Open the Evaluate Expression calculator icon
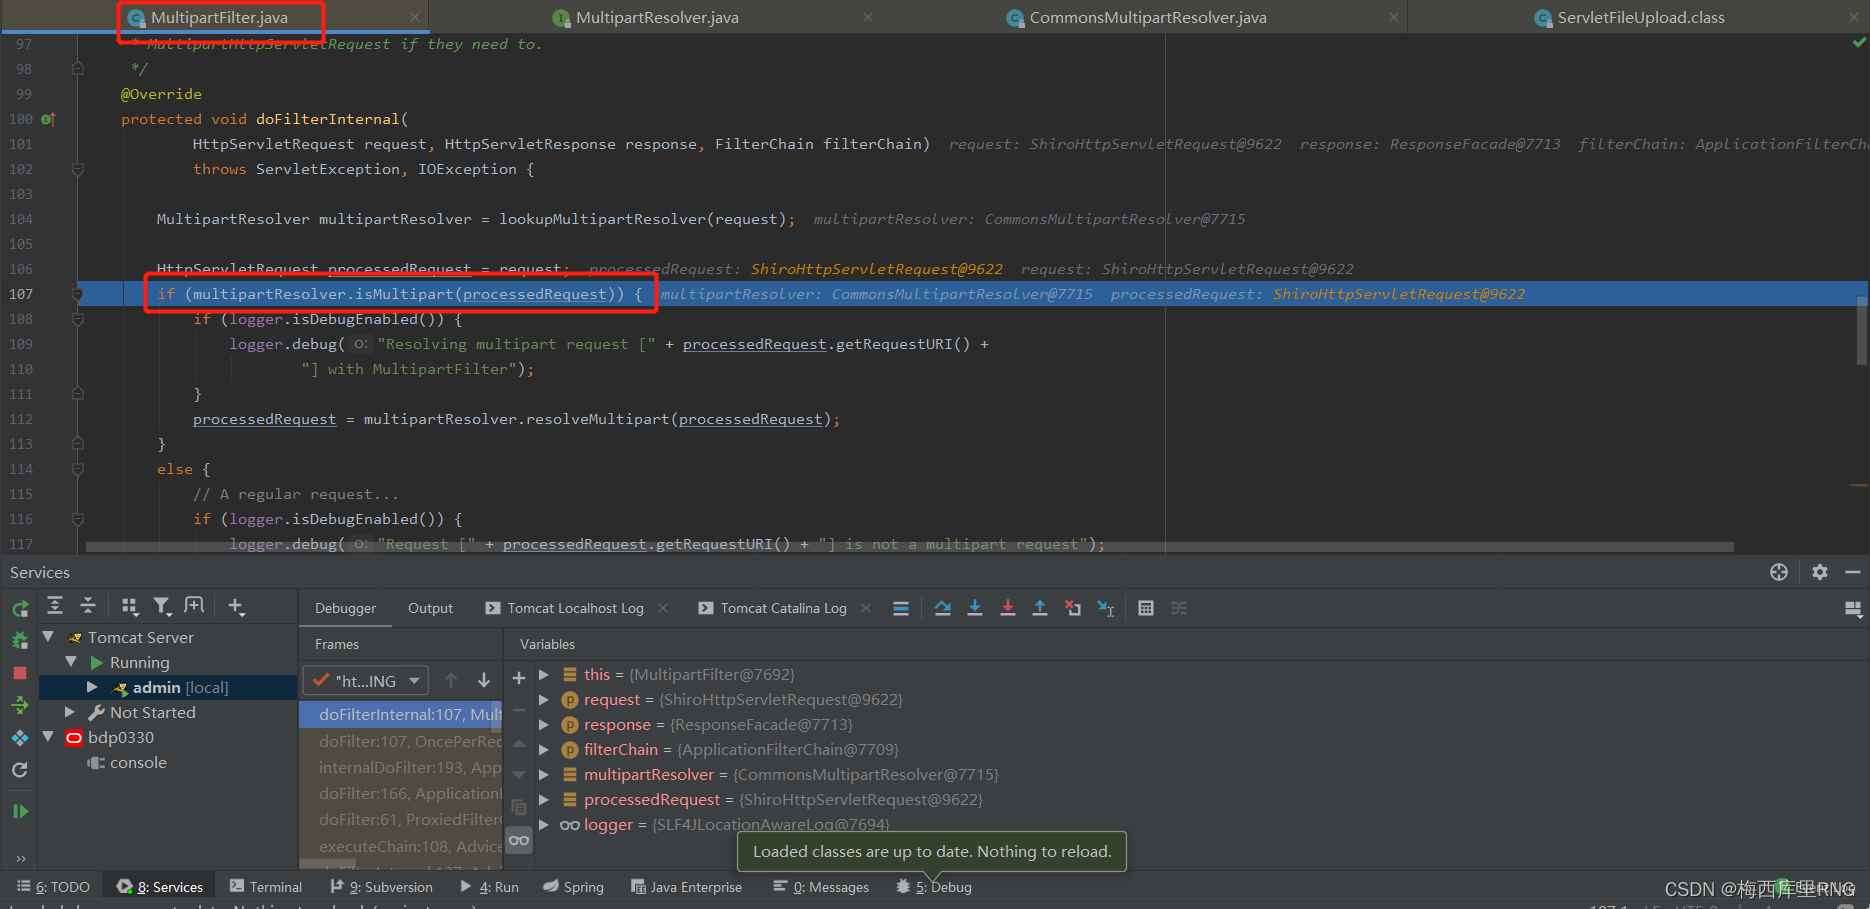Viewport: 1870px width, 909px height. [x=1146, y=608]
